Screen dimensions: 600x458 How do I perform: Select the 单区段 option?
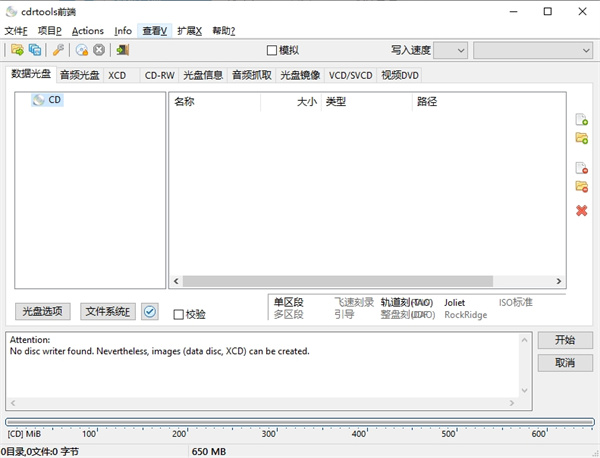pos(289,302)
